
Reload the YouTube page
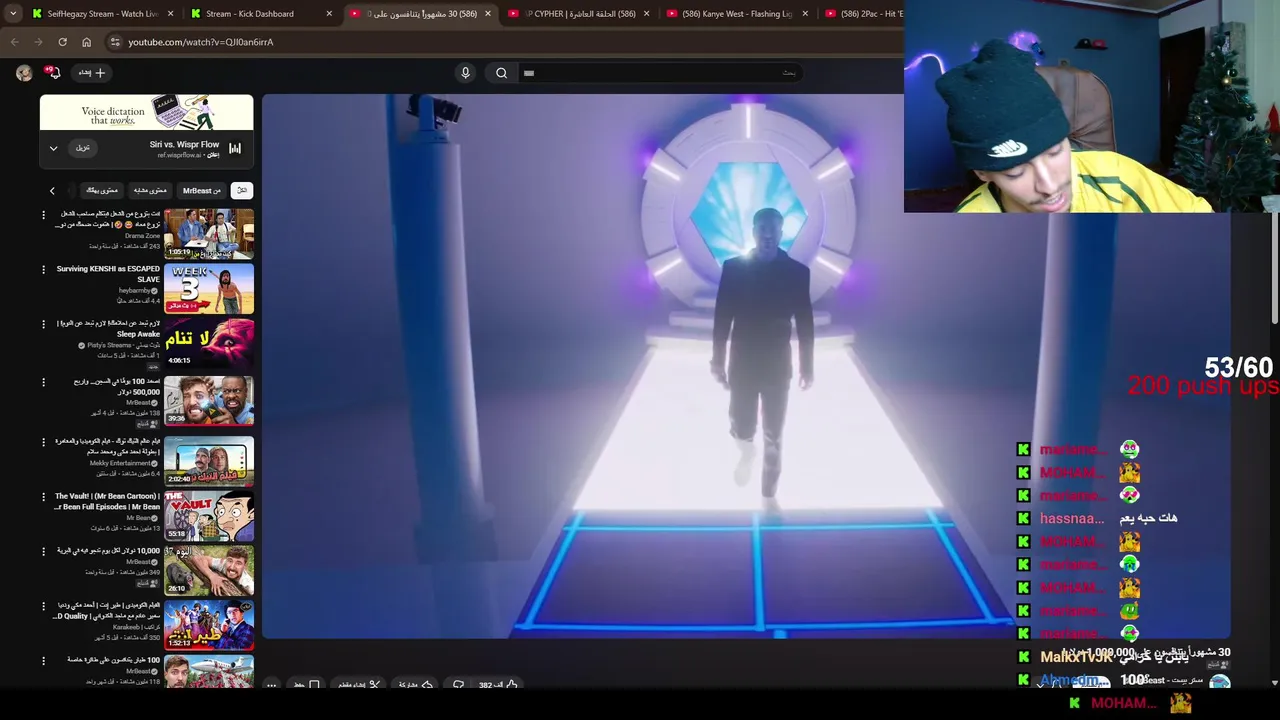tap(62, 42)
